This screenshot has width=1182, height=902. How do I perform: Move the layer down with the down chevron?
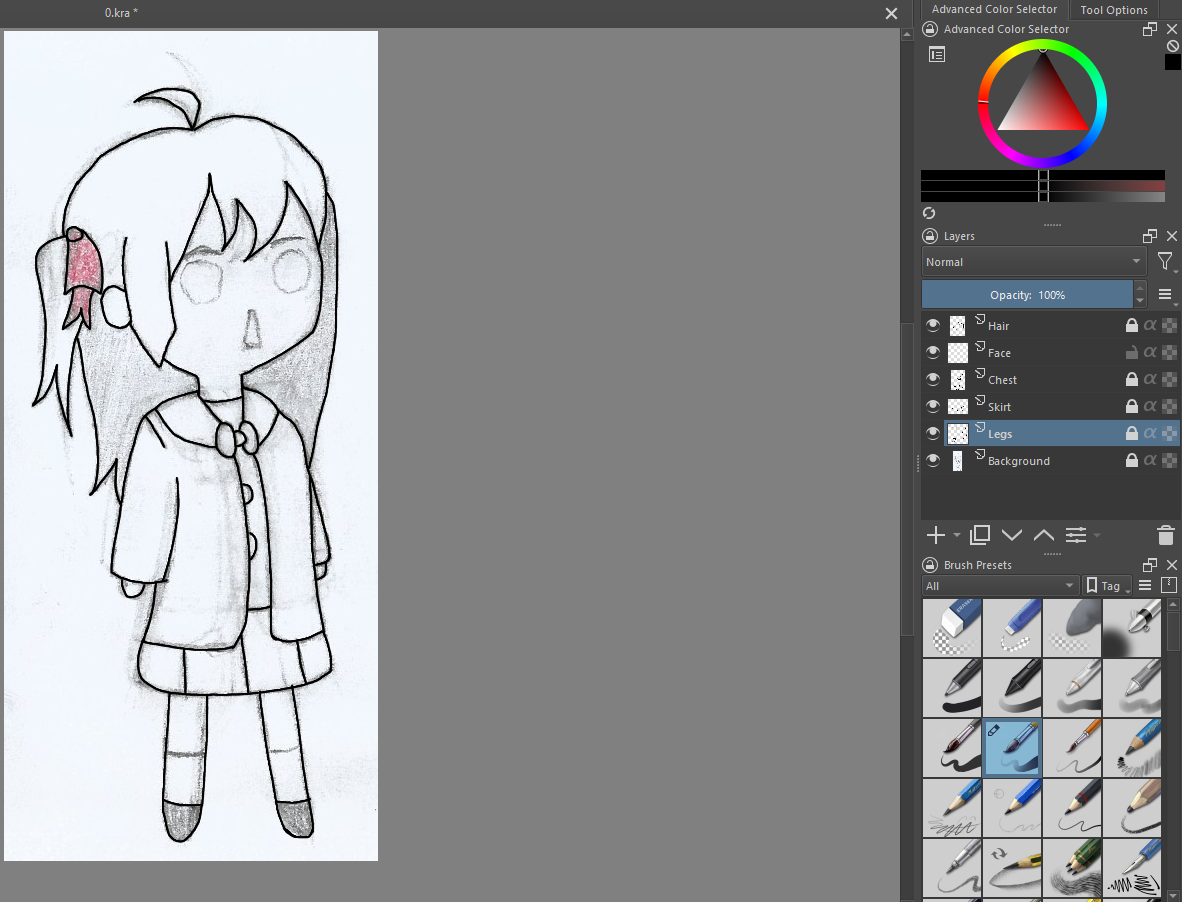[1012, 535]
